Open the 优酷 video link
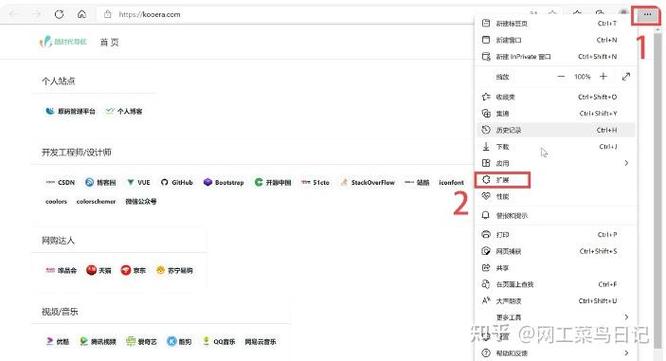 (x=57, y=341)
